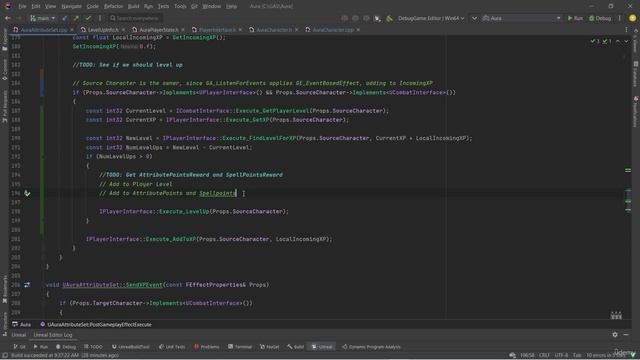Close the LevelUpInfo.h tab
The width and height of the screenshot is (640, 360).
[123, 30]
